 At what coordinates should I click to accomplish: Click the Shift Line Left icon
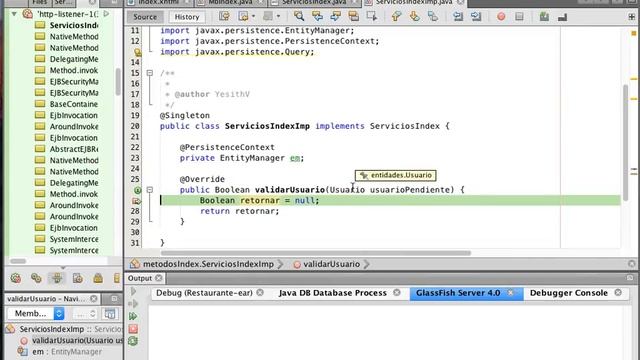pyautogui.click(x=458, y=16)
